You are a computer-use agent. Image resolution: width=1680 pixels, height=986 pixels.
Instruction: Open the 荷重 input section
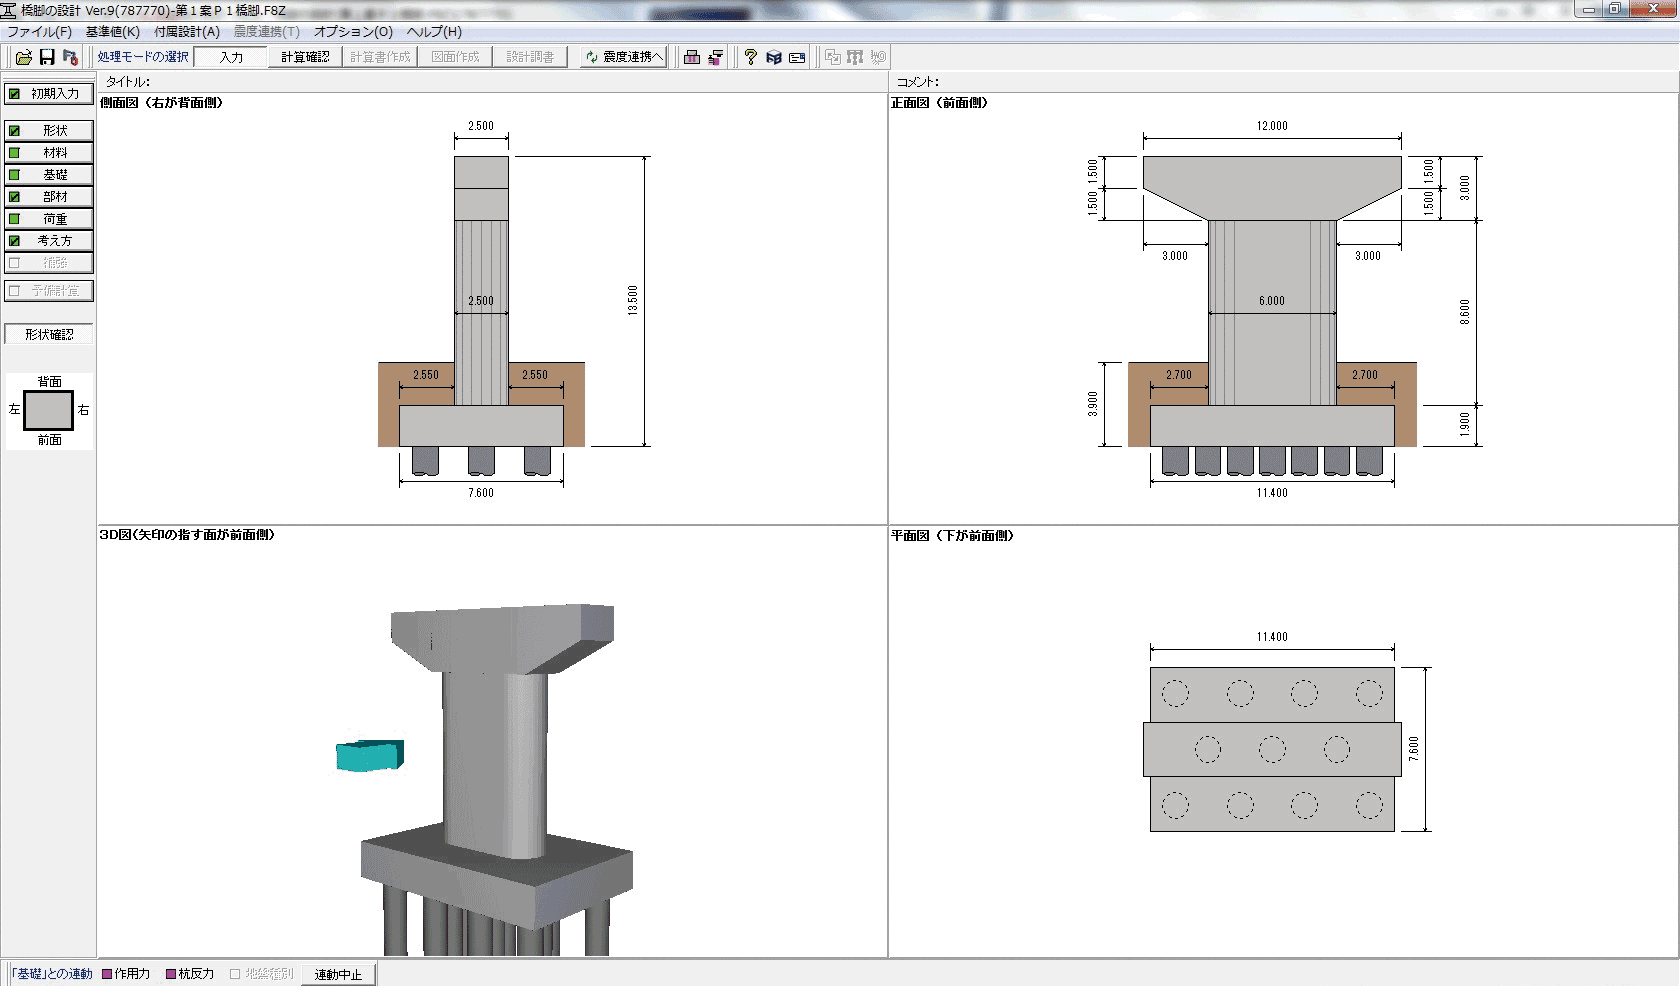49,219
